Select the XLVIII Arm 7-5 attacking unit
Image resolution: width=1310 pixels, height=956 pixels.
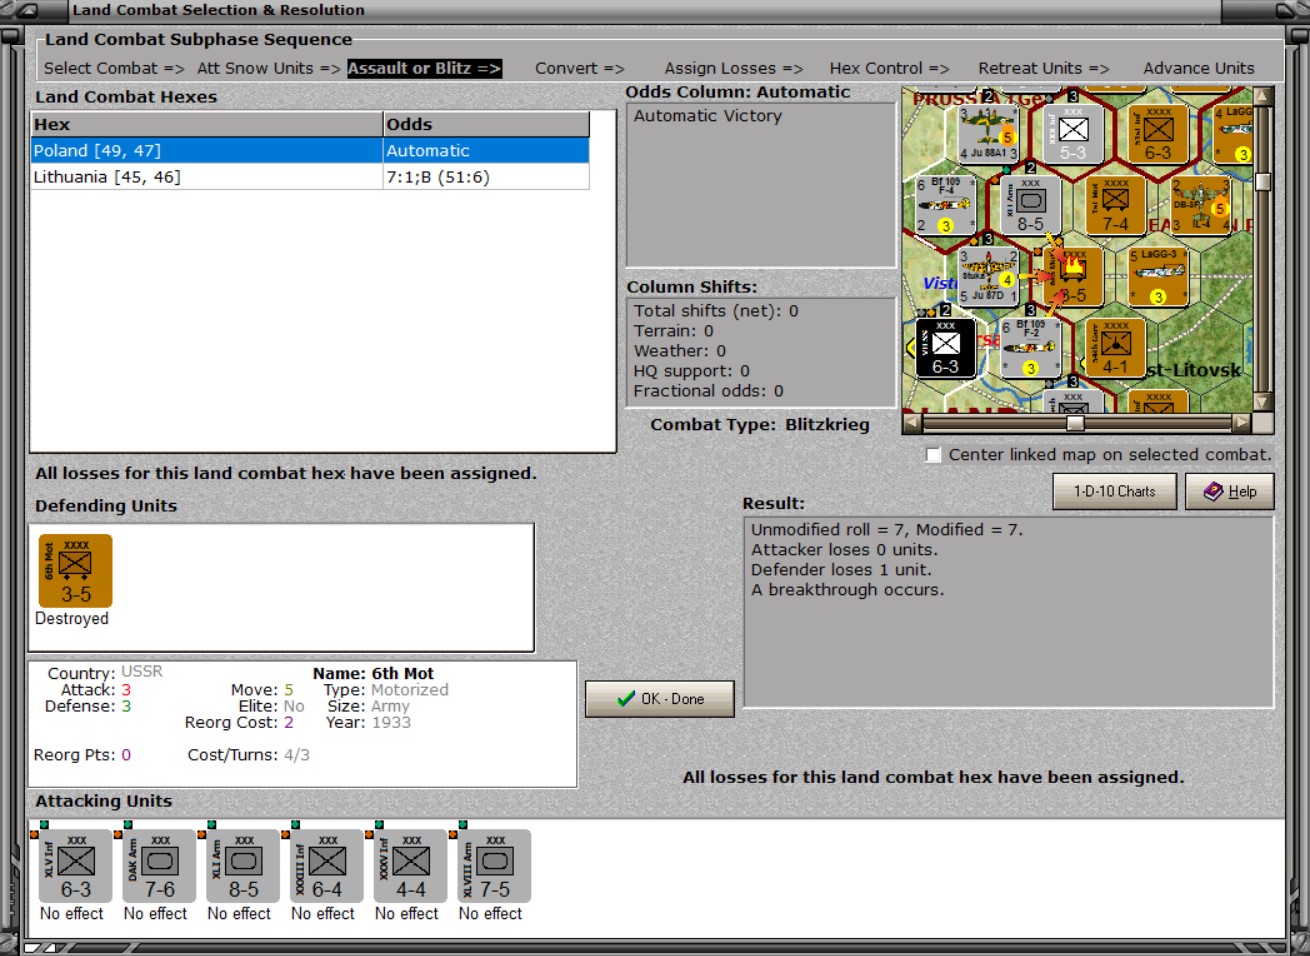(495, 867)
